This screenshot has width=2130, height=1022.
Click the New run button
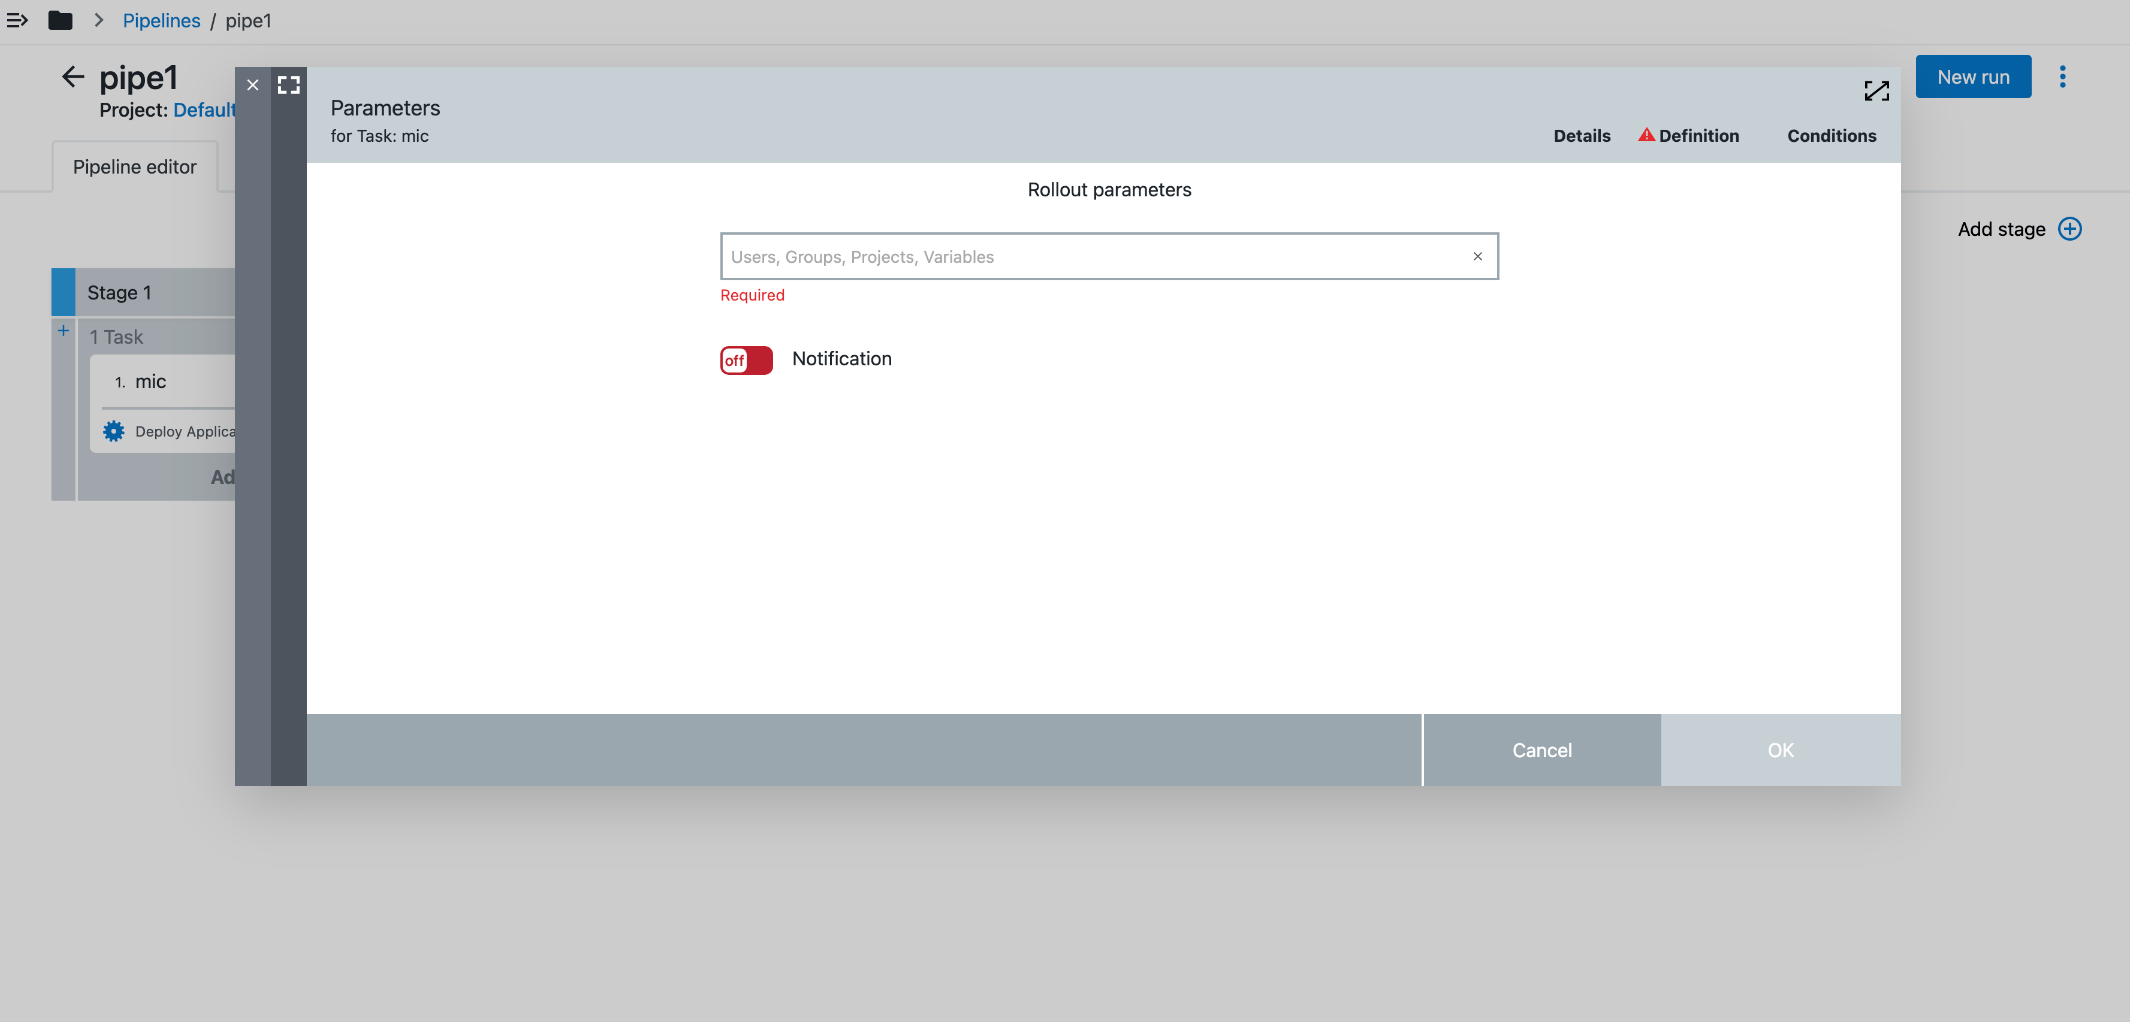pos(1972,76)
